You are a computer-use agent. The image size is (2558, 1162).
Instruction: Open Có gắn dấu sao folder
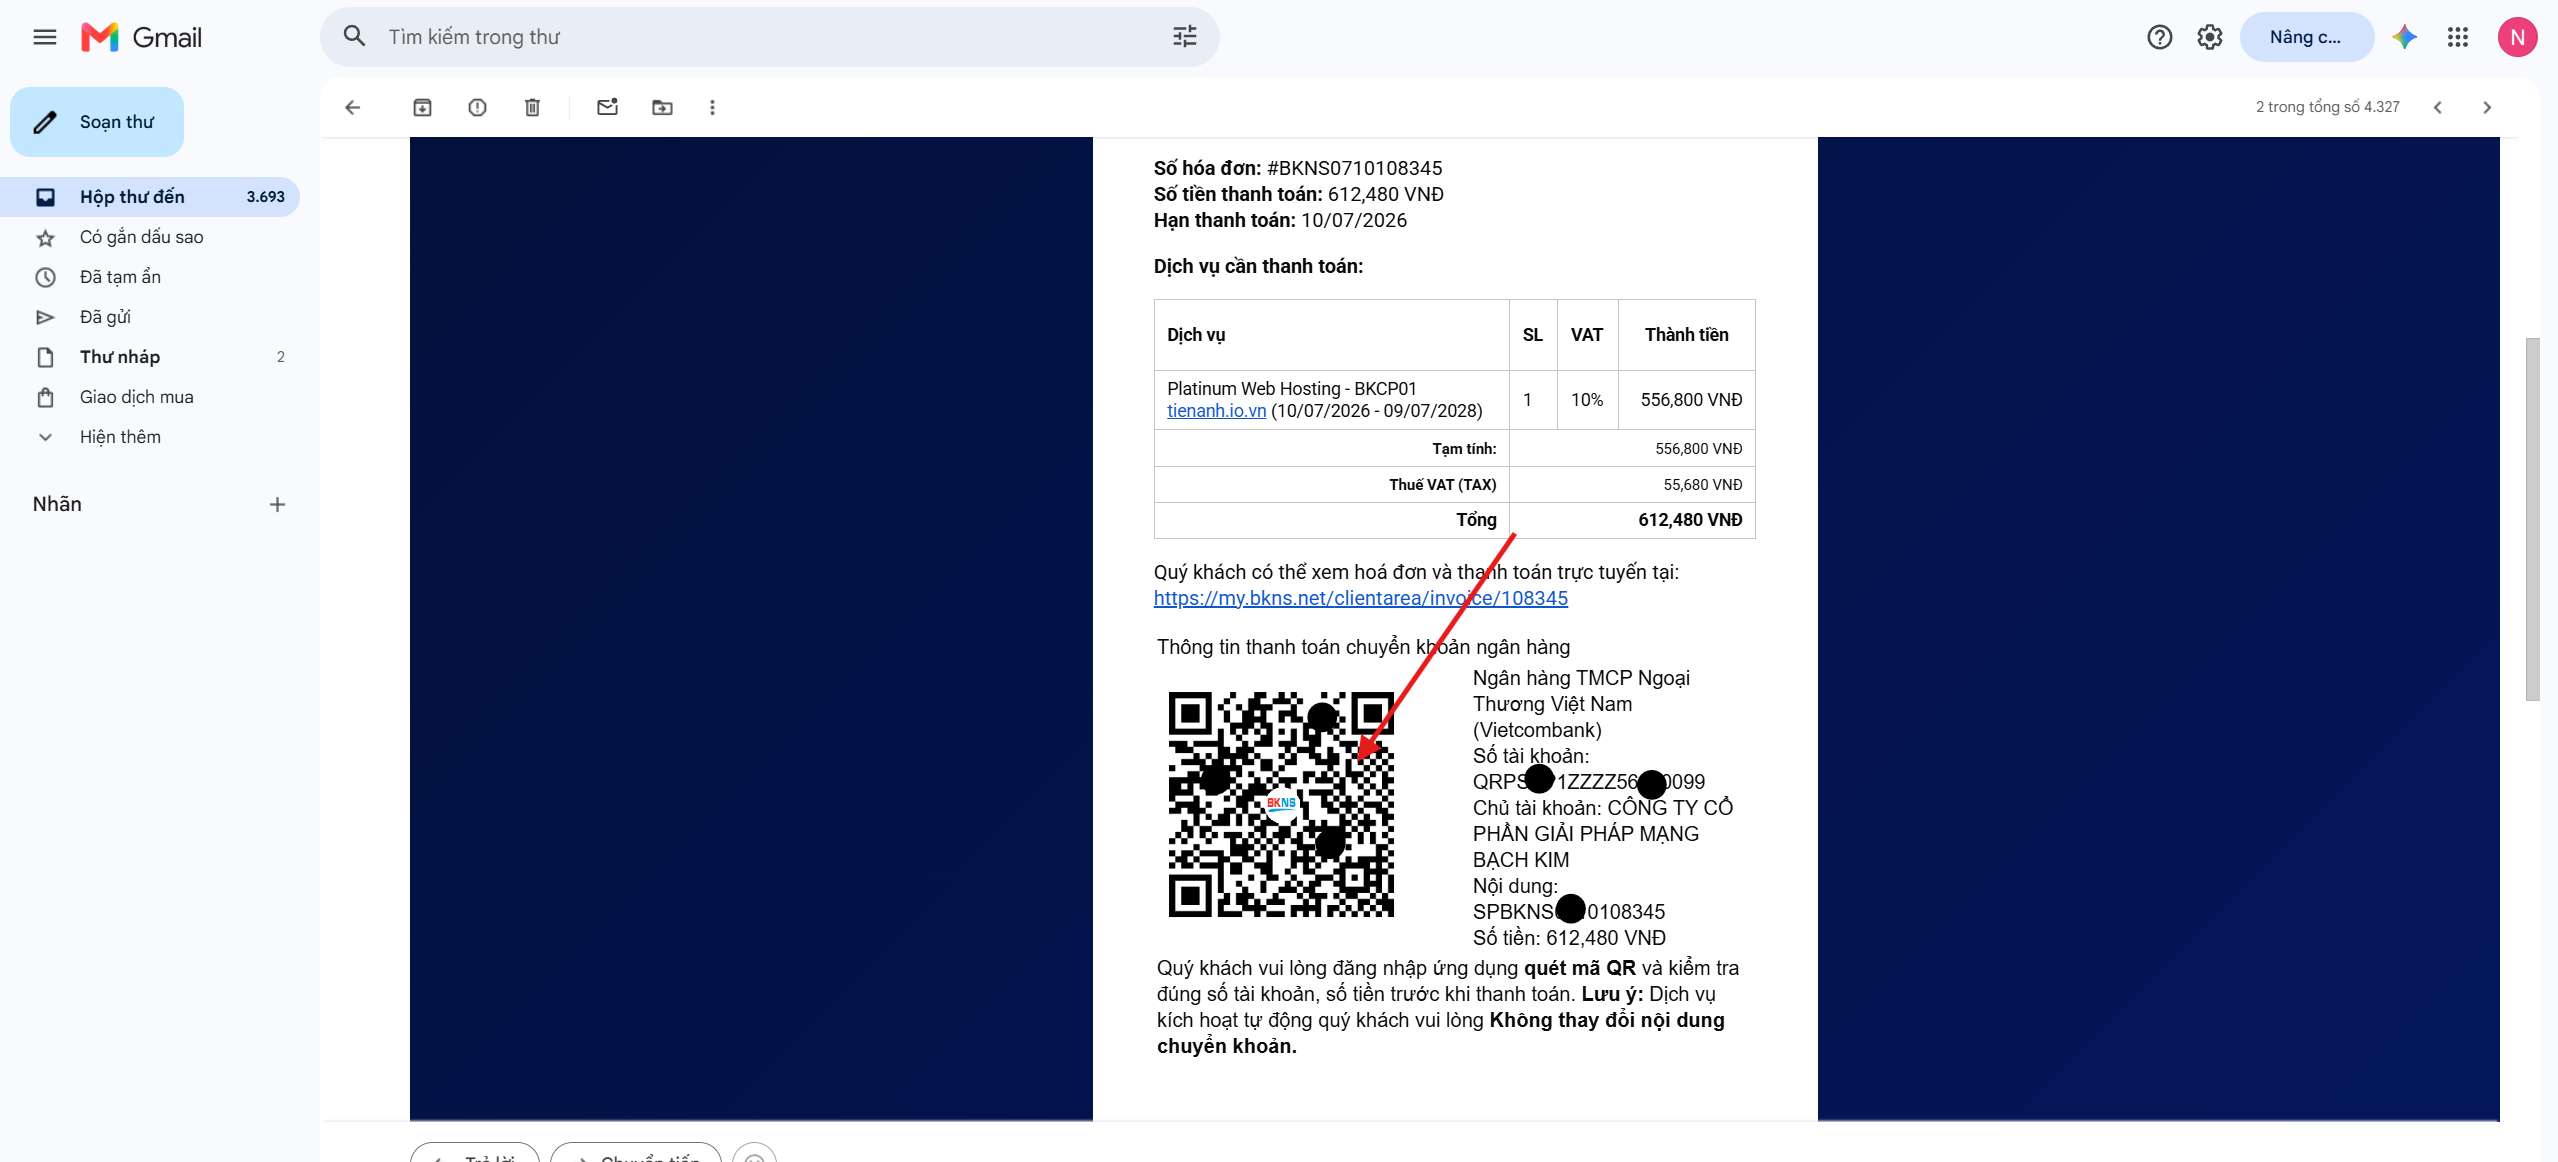click(150, 237)
